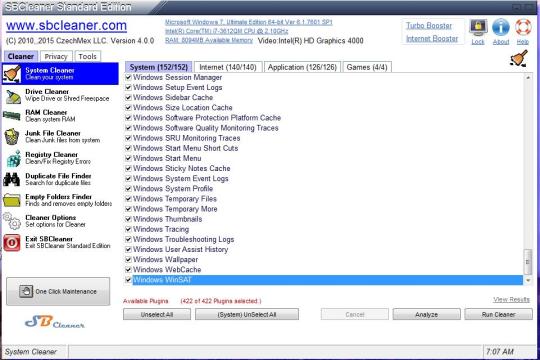Image resolution: width=540 pixels, height=360 pixels.
Task: Select the Windows Size Location Cache row
Action: (x=183, y=107)
